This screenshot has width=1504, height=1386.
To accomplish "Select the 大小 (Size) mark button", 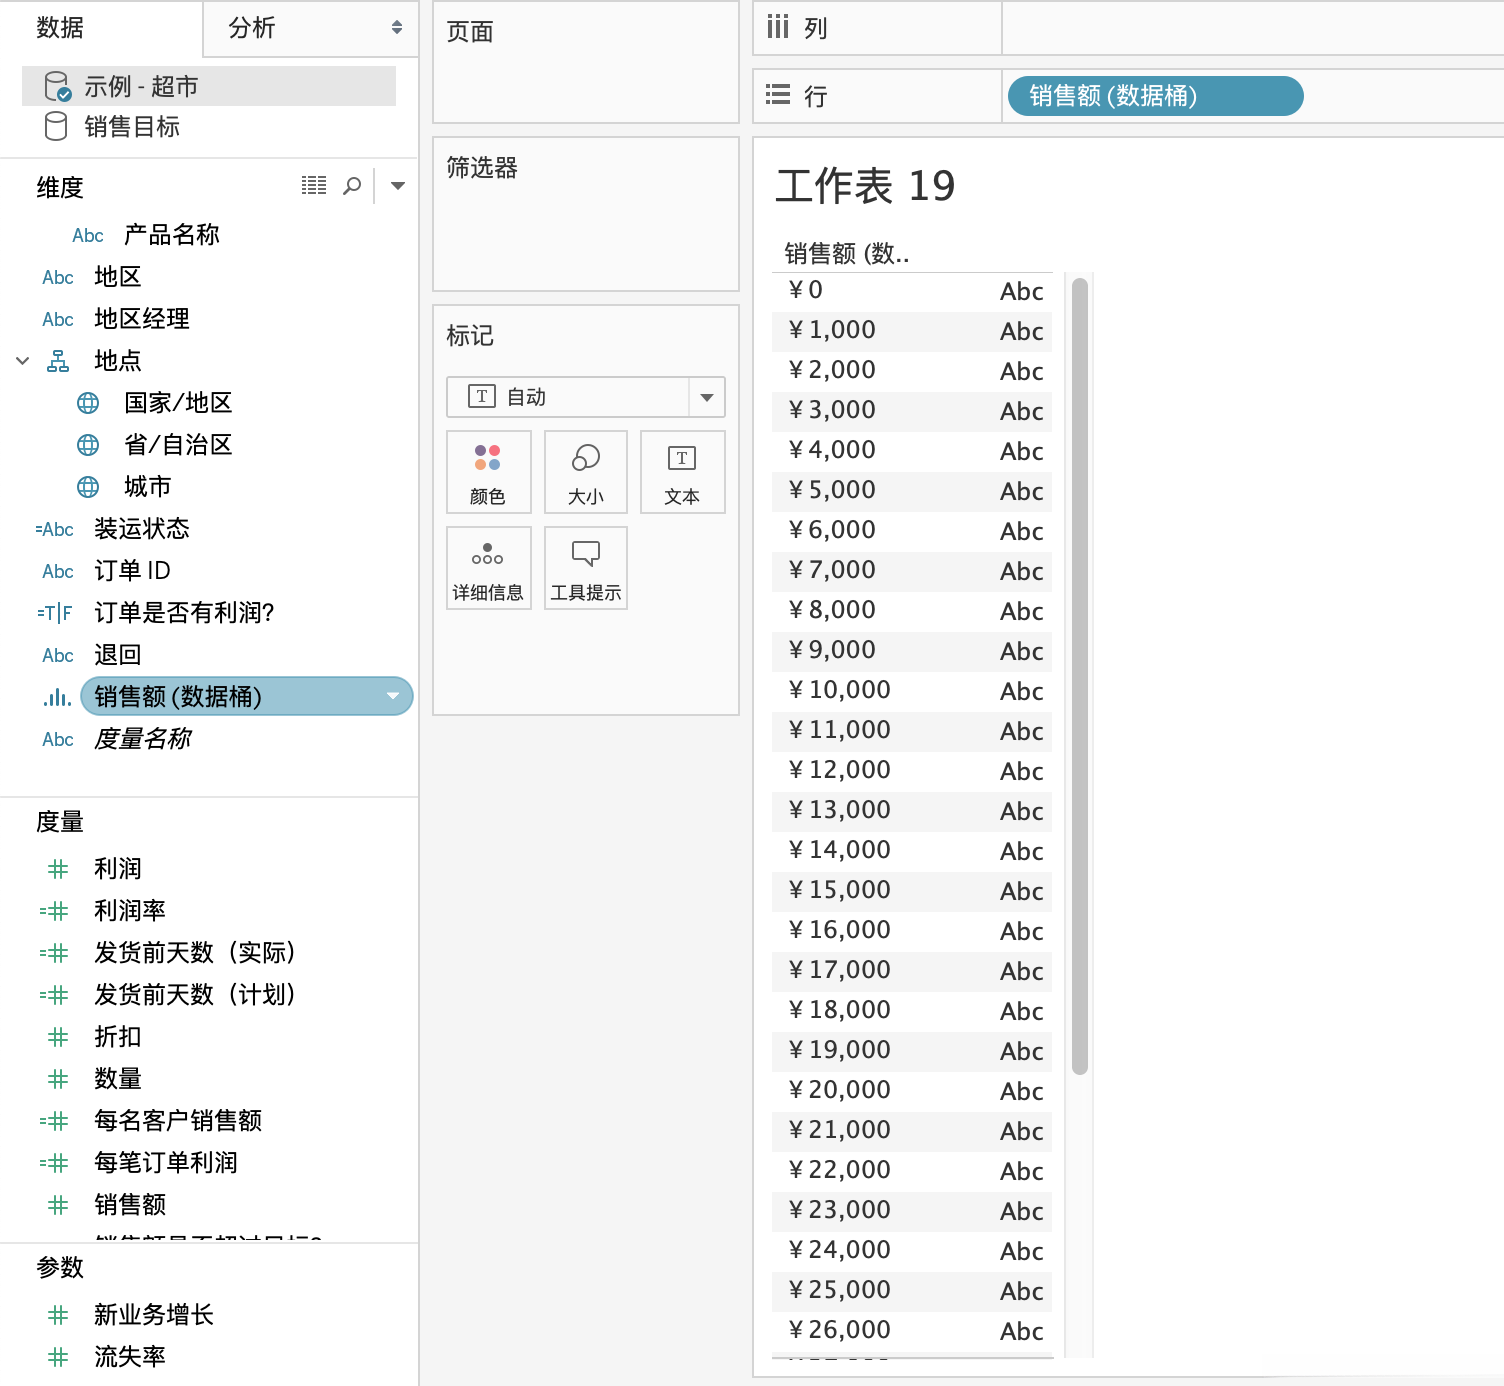I will click(585, 472).
